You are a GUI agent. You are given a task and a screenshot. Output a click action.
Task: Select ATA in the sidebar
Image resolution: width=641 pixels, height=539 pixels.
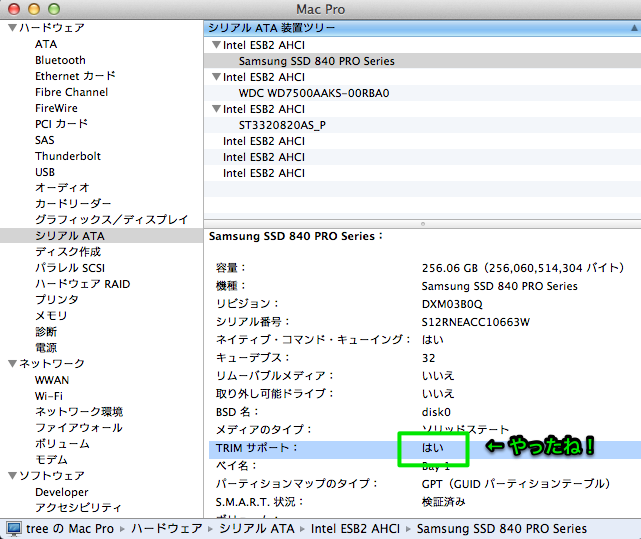(x=46, y=44)
